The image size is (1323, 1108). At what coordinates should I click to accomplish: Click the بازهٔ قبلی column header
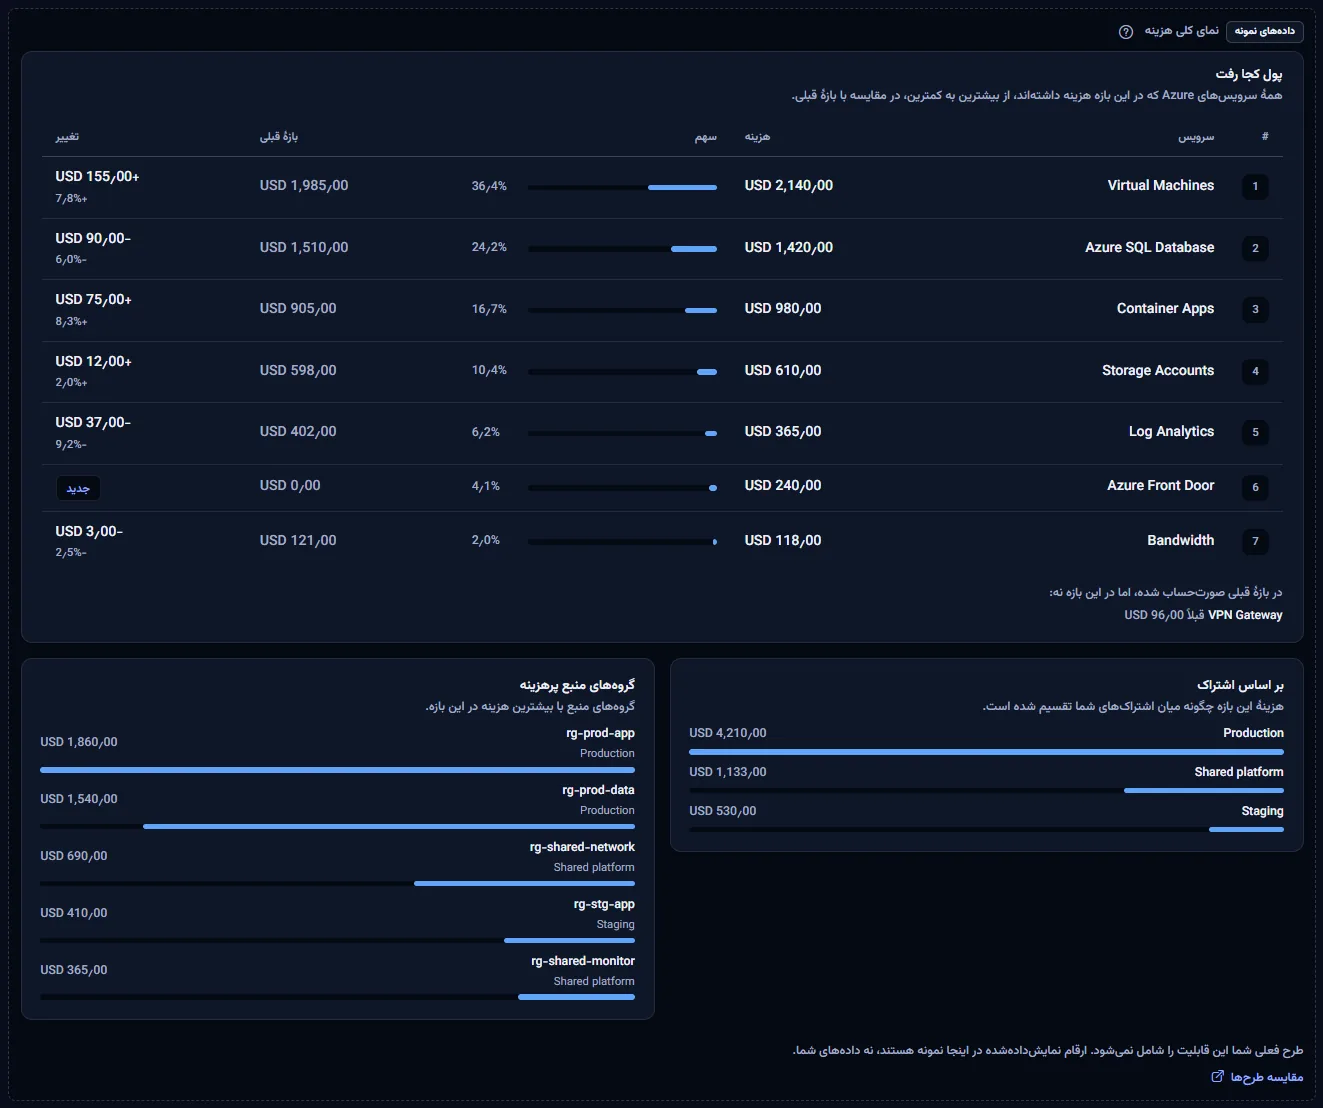click(279, 137)
